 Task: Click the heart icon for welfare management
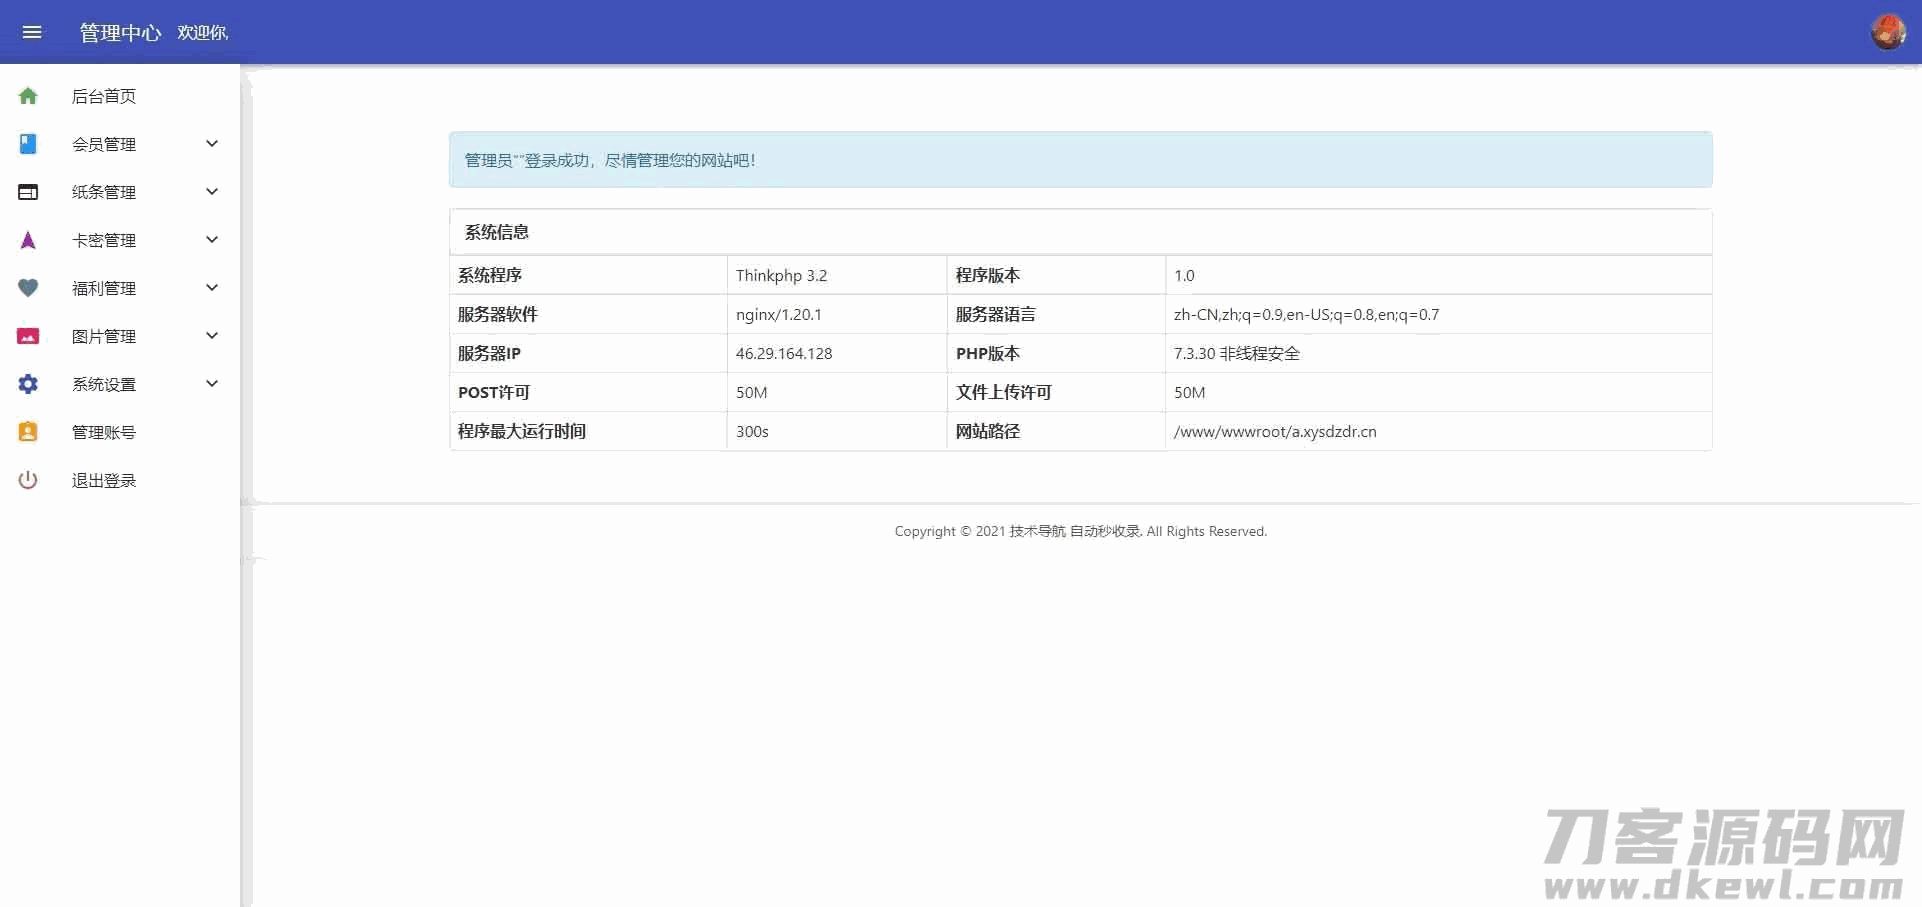tap(28, 288)
